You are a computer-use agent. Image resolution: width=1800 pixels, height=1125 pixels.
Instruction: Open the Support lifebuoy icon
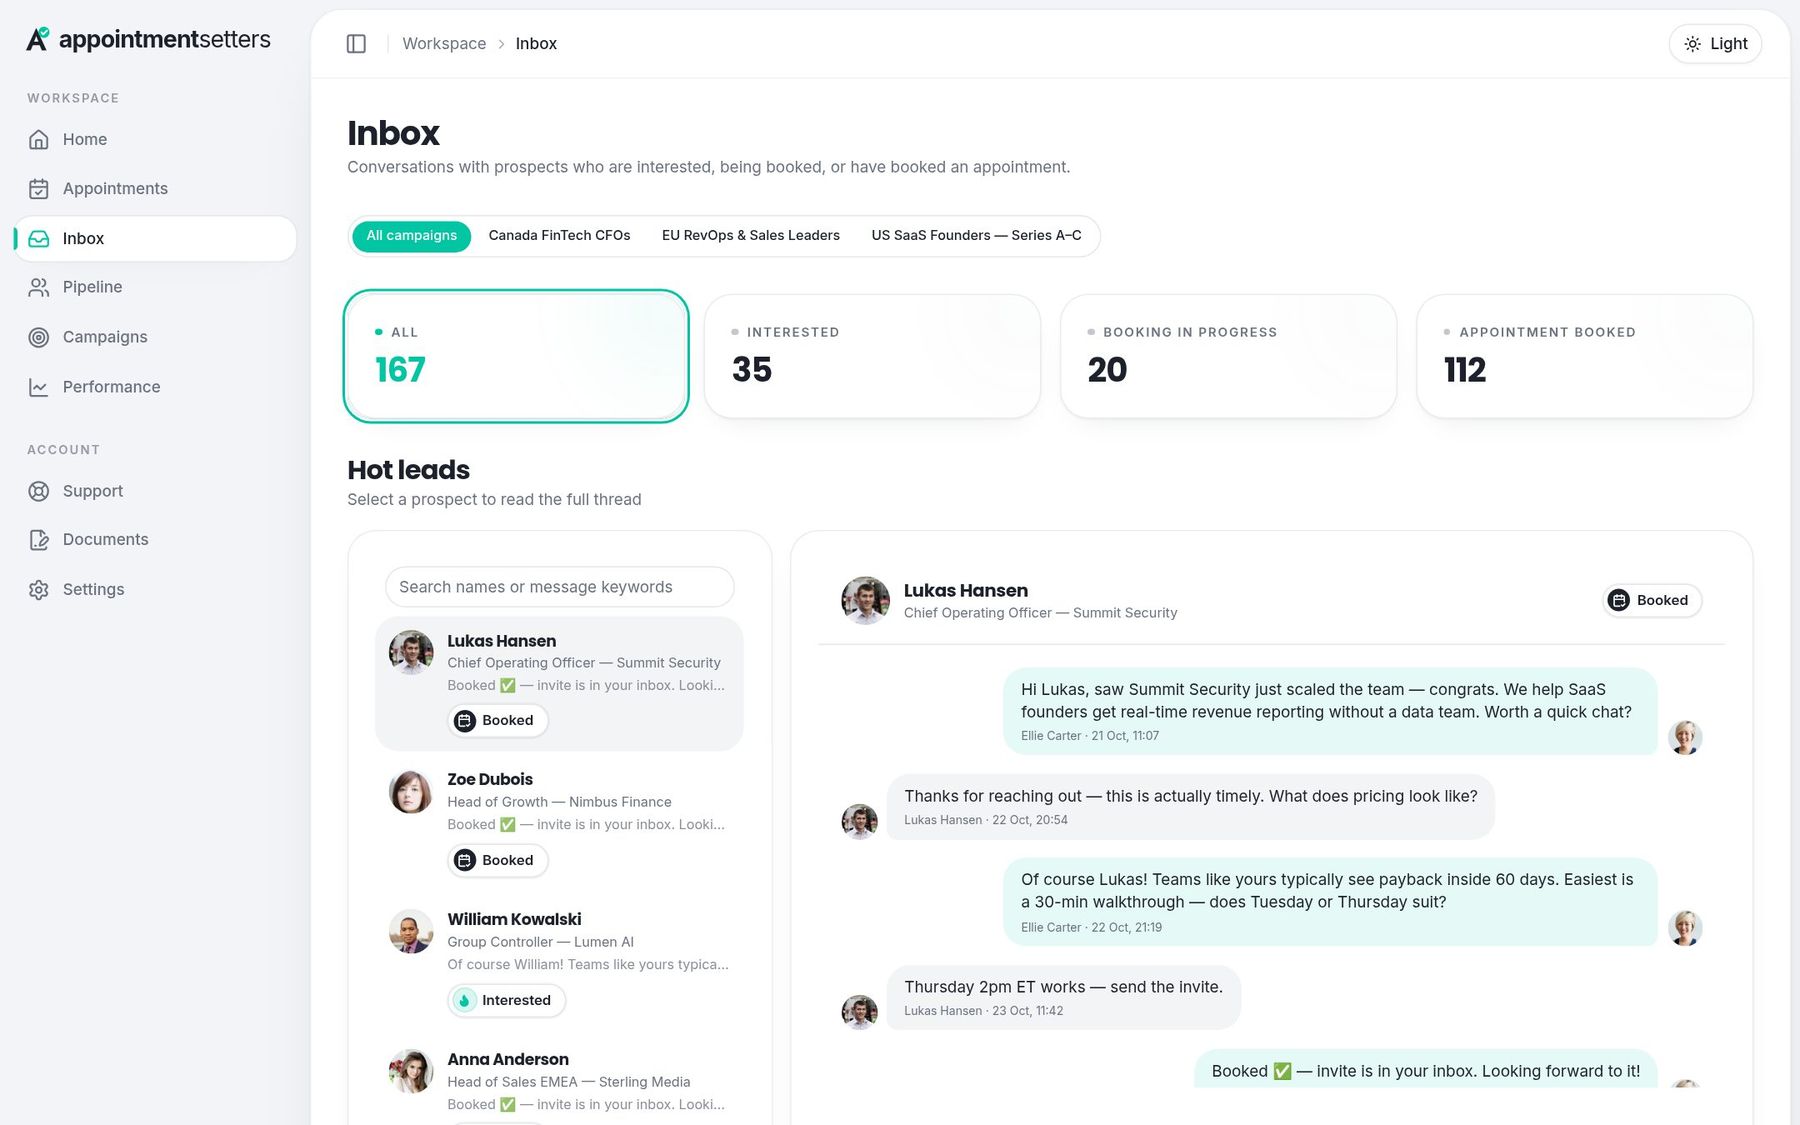[39, 491]
